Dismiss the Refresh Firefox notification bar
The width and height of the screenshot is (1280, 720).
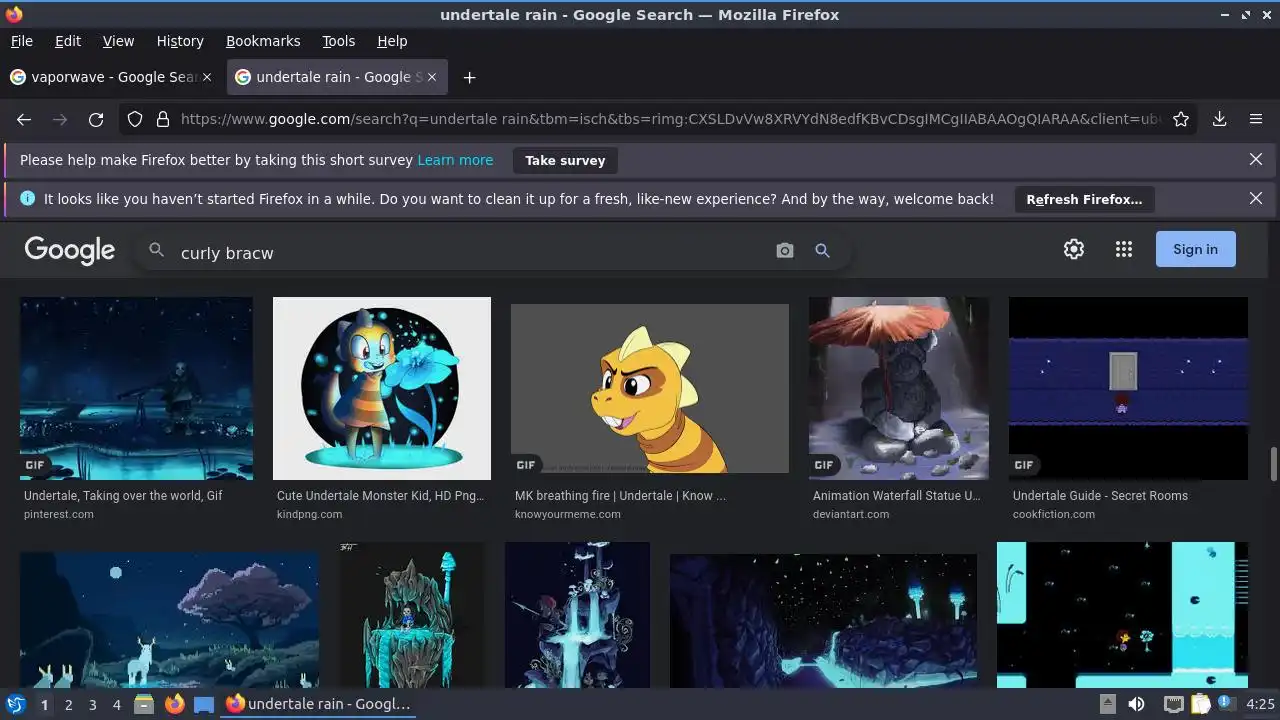click(1256, 199)
